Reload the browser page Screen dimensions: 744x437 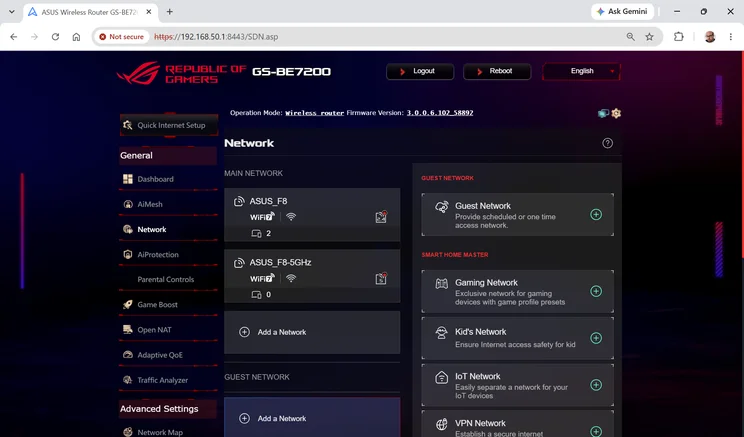(x=56, y=37)
